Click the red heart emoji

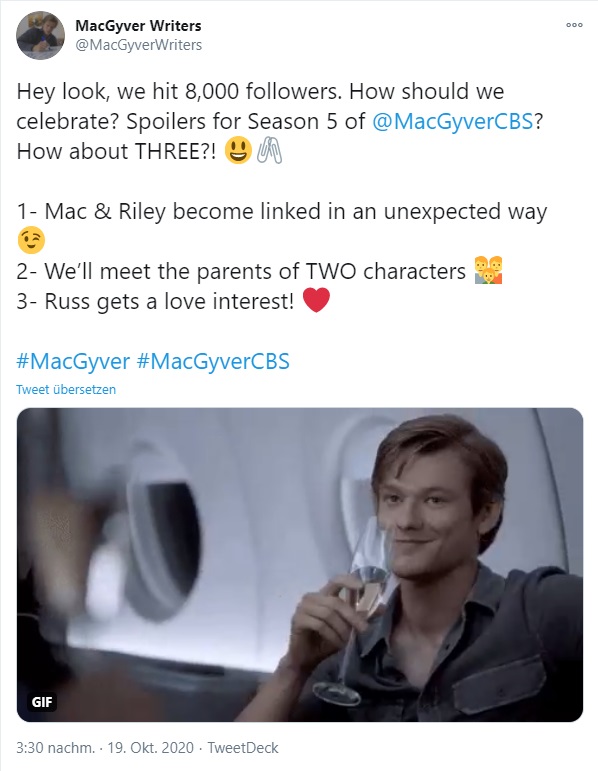tap(316, 300)
